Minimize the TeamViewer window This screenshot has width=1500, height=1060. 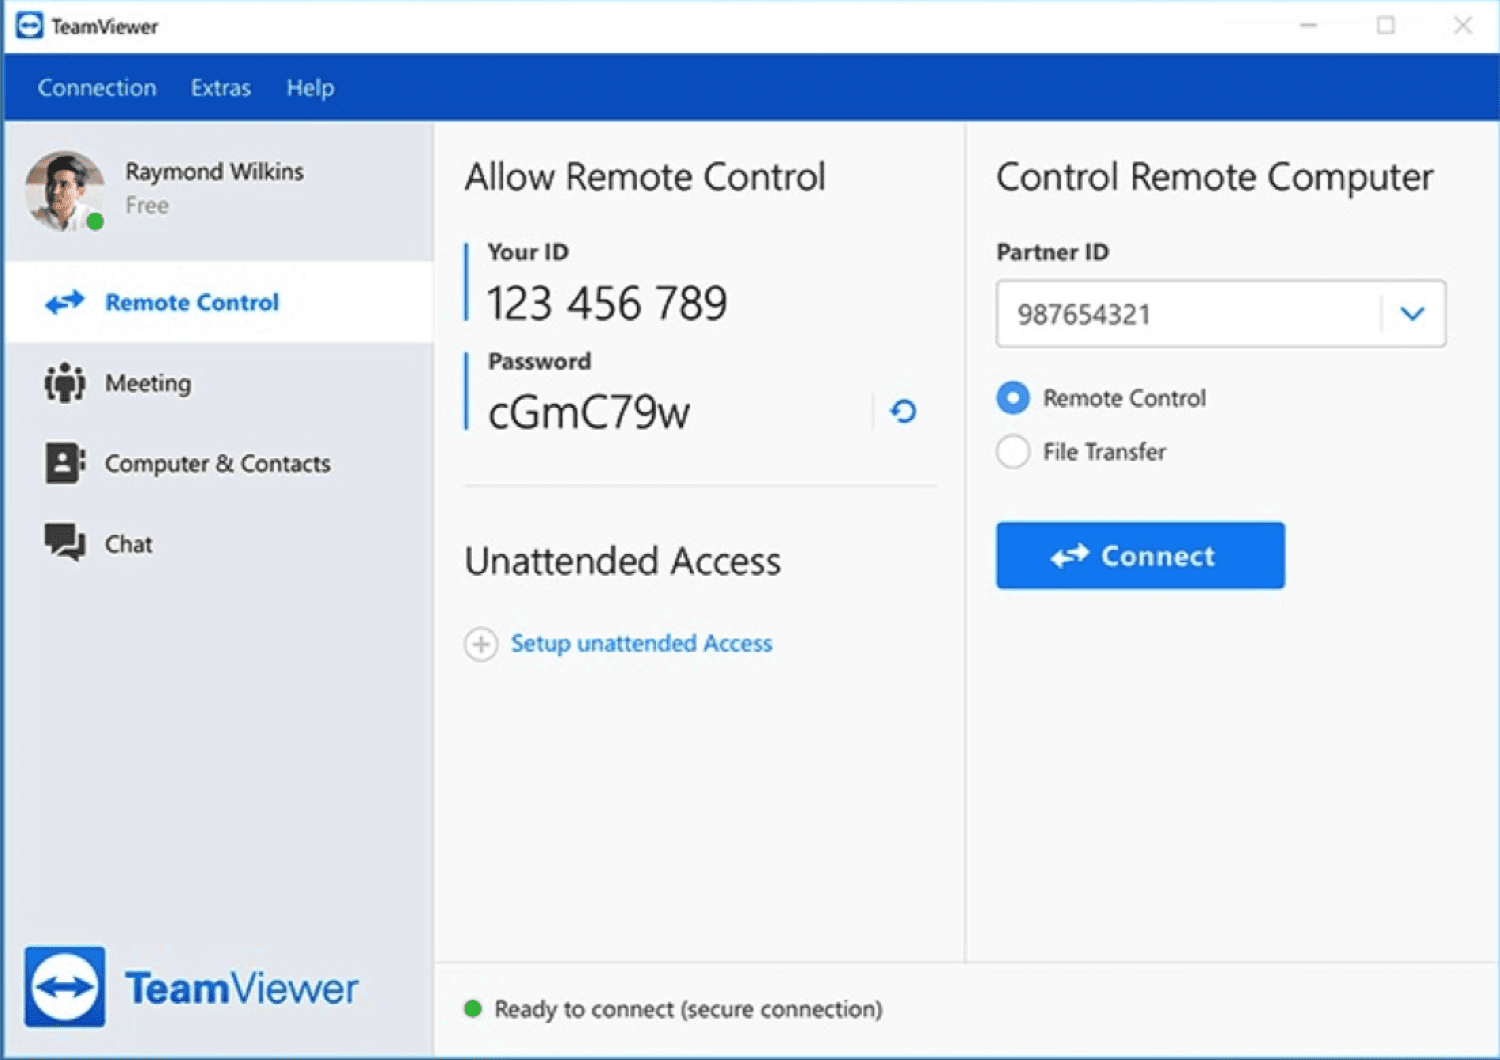coord(1308,25)
